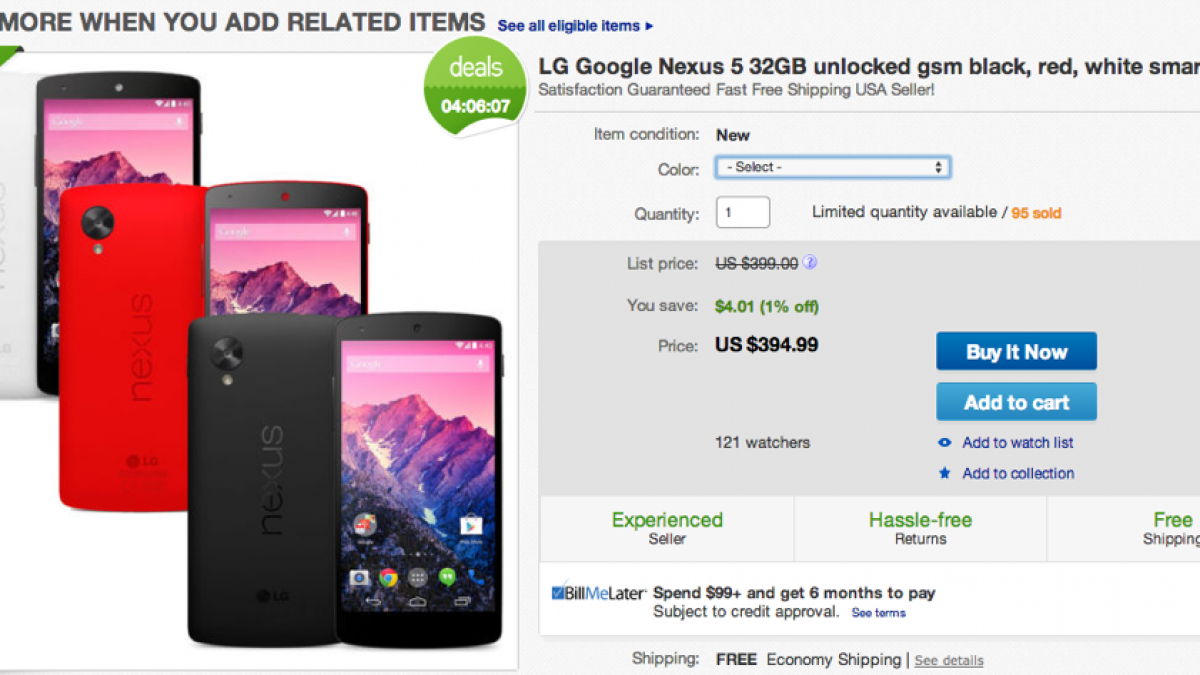Click See details shipping link
1200x675 pixels.
point(948,661)
